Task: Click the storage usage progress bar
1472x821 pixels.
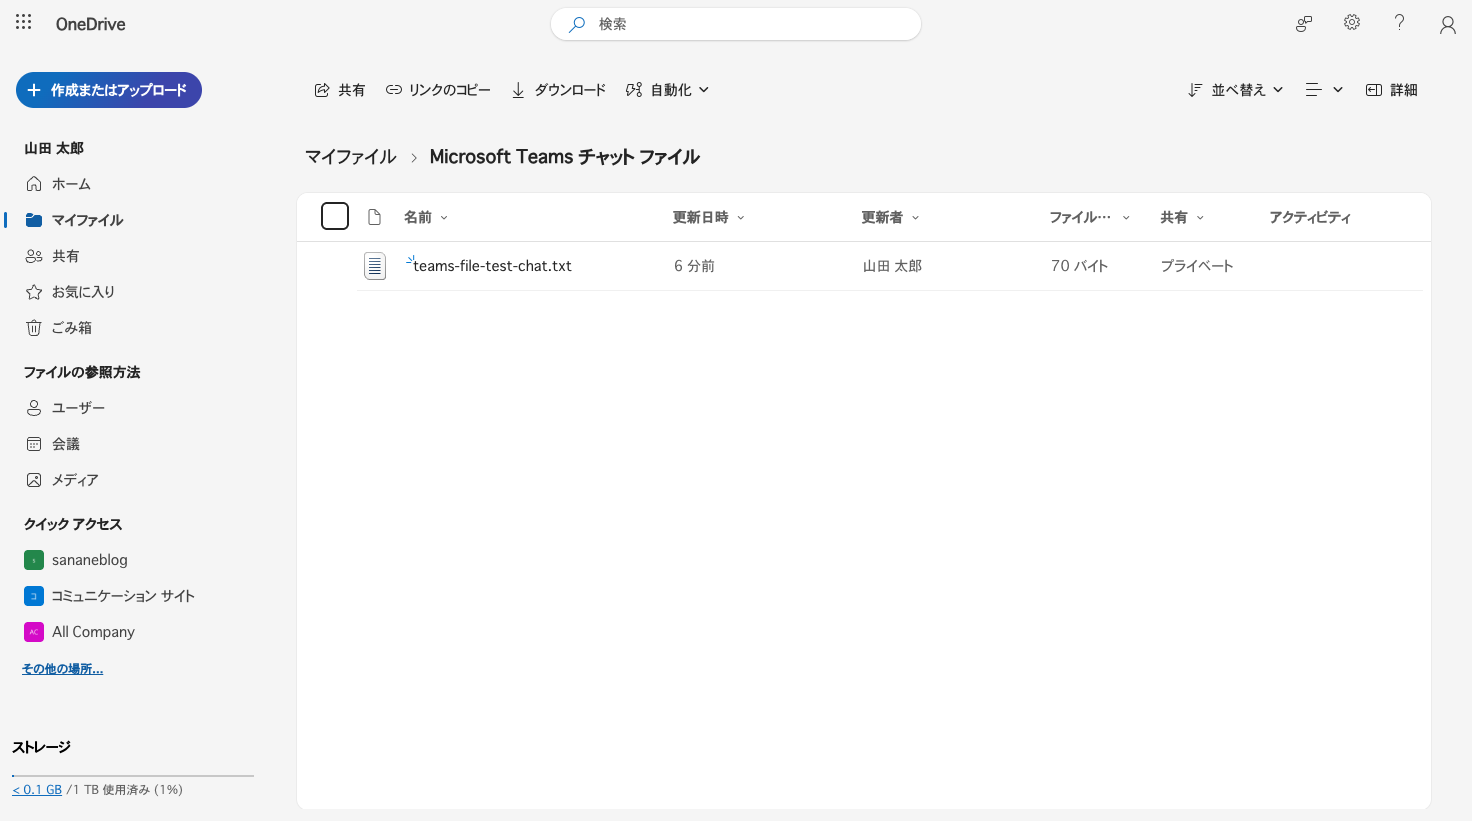Action: click(x=133, y=775)
